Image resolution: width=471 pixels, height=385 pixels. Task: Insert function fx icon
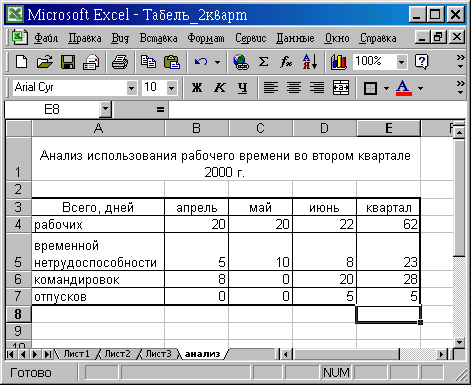pyautogui.click(x=286, y=62)
